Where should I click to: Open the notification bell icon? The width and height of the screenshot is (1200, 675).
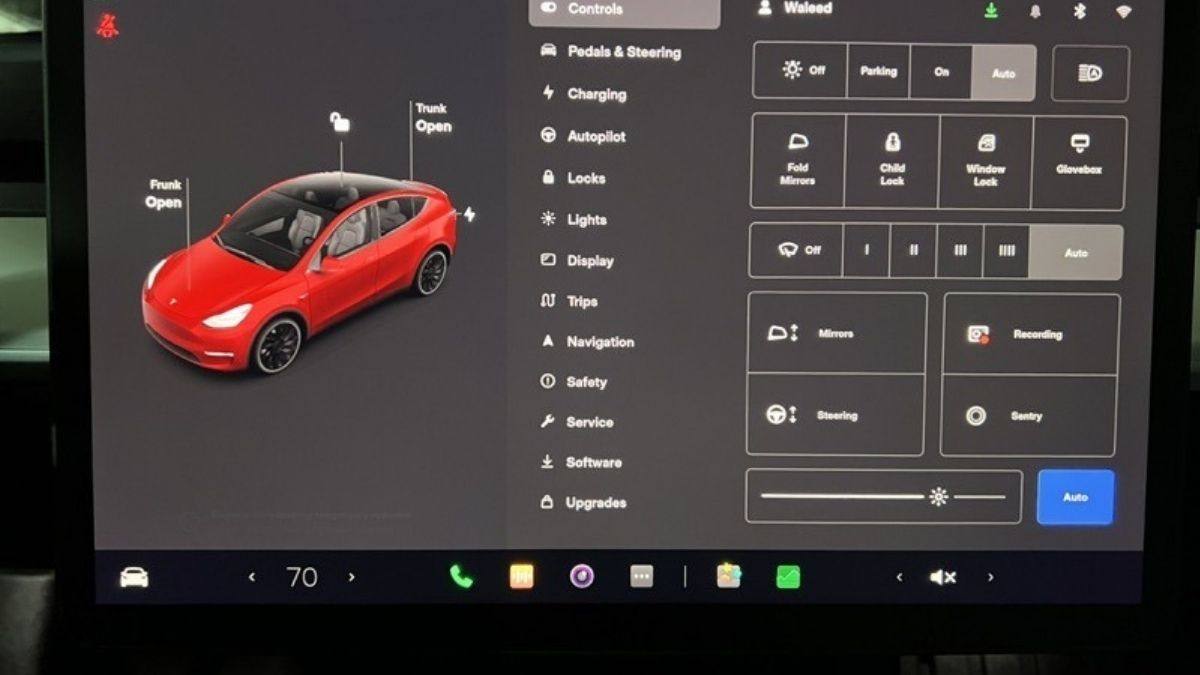pos(1035,11)
